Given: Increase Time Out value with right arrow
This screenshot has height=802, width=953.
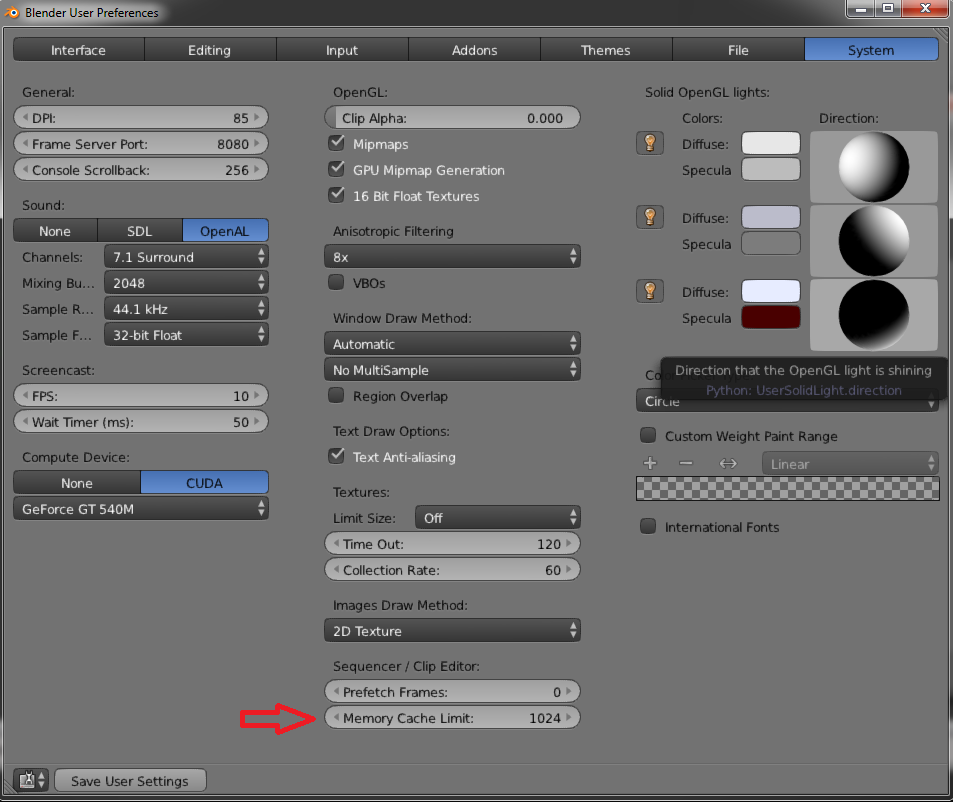Looking at the screenshot, I should [568, 543].
